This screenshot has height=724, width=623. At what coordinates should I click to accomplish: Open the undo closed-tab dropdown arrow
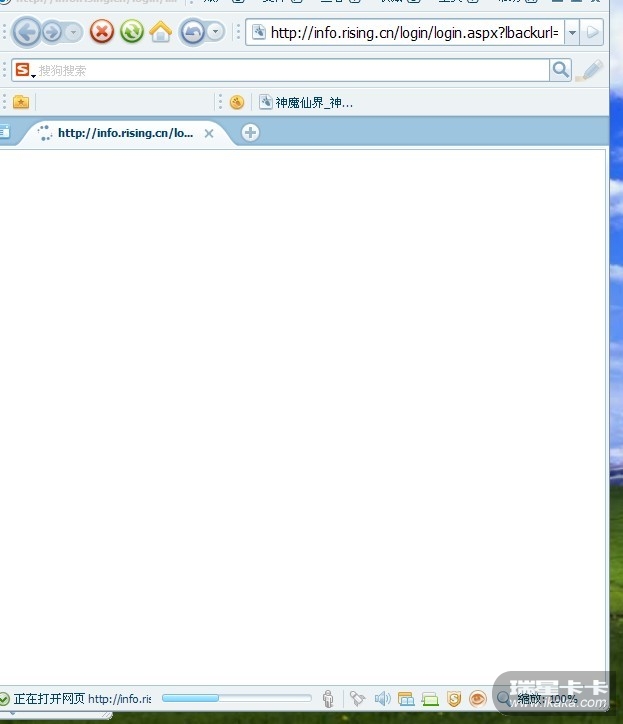pos(215,32)
